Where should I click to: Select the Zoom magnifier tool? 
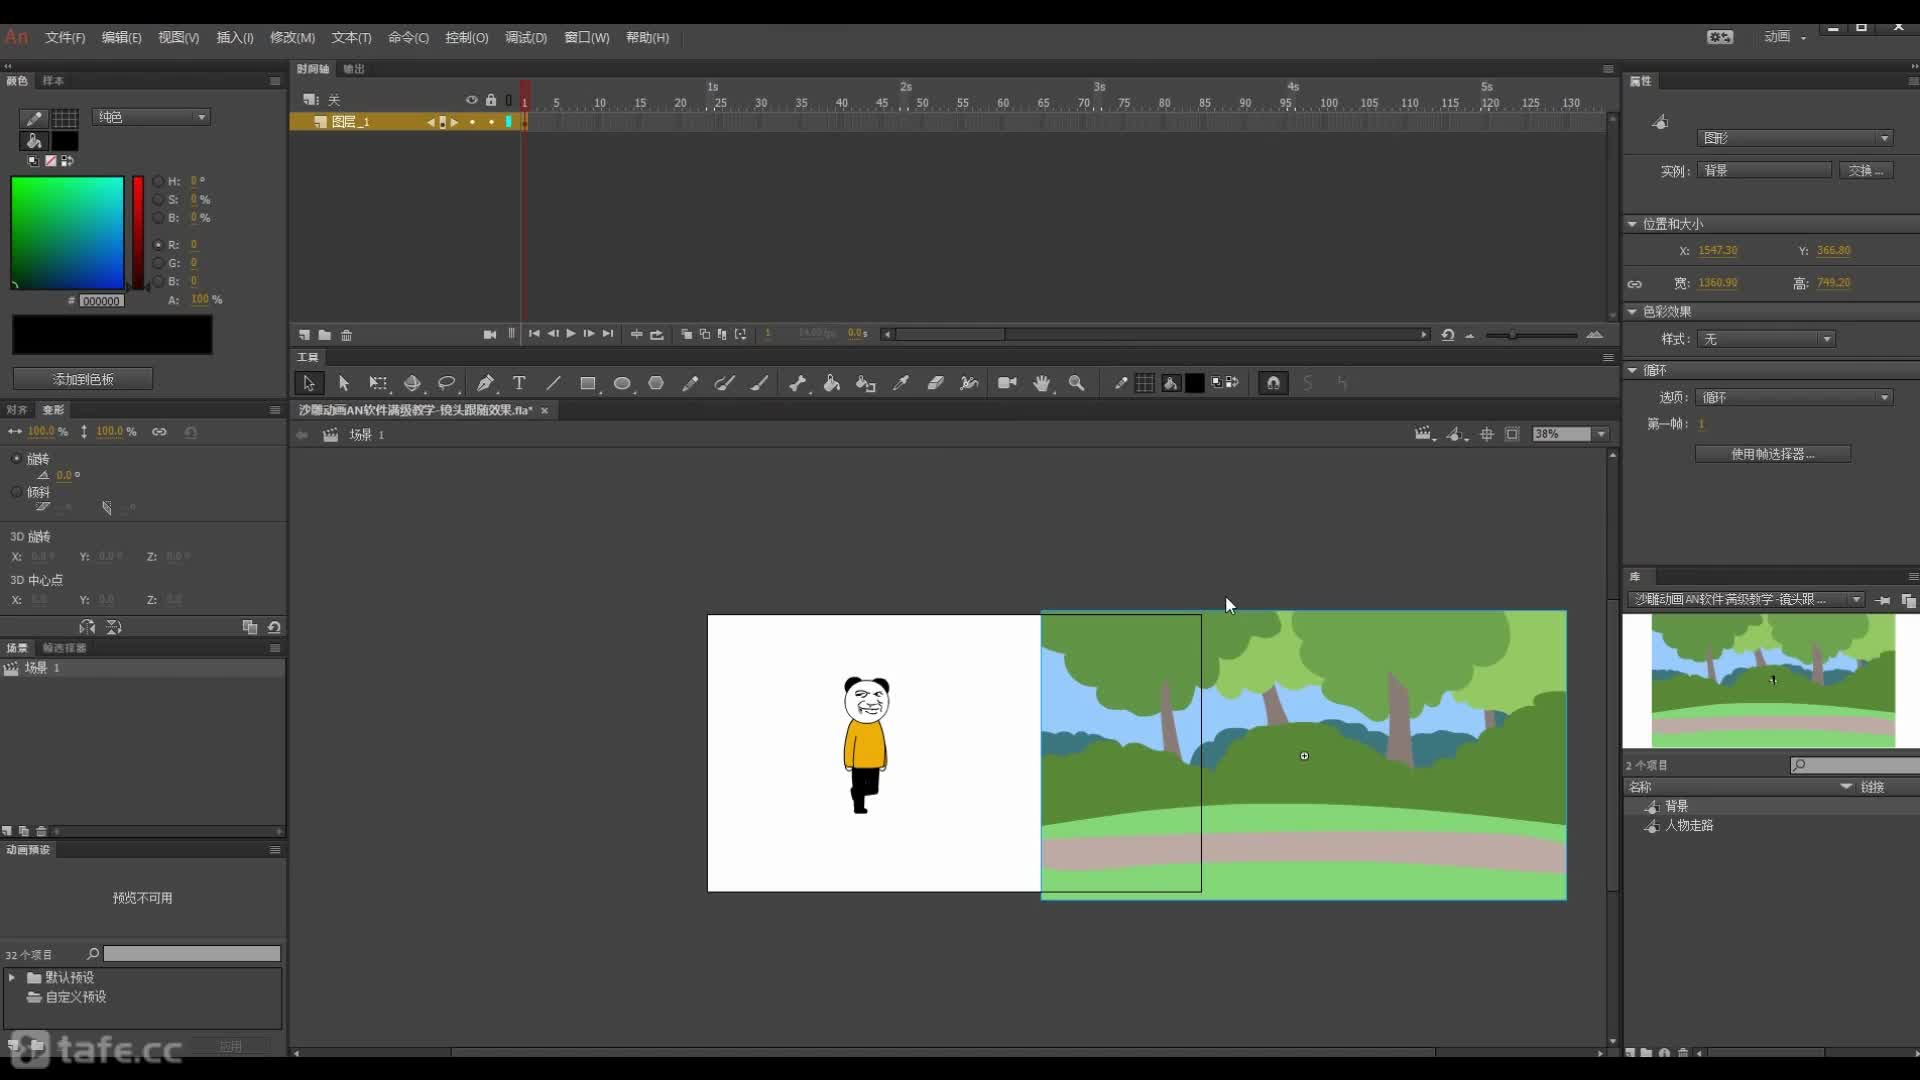1077,384
